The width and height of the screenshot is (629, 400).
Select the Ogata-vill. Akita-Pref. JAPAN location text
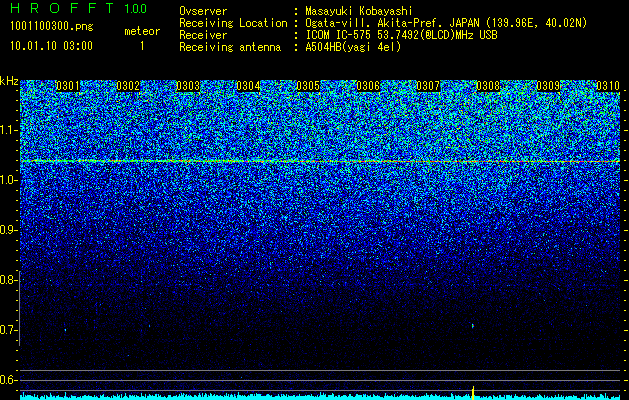pos(446,23)
